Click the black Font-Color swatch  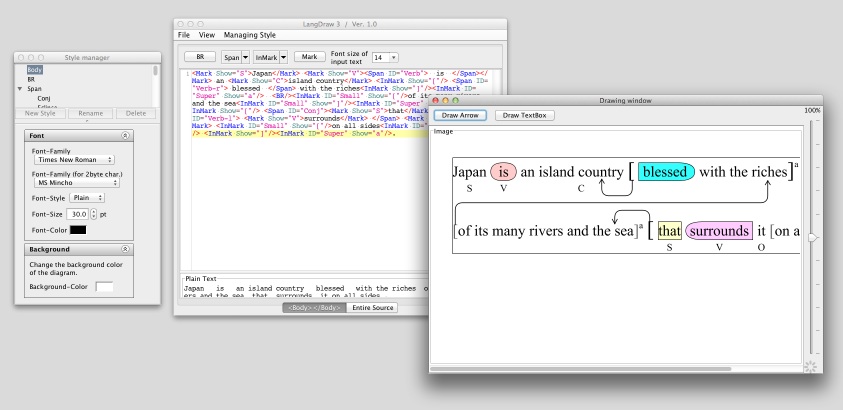(77, 229)
